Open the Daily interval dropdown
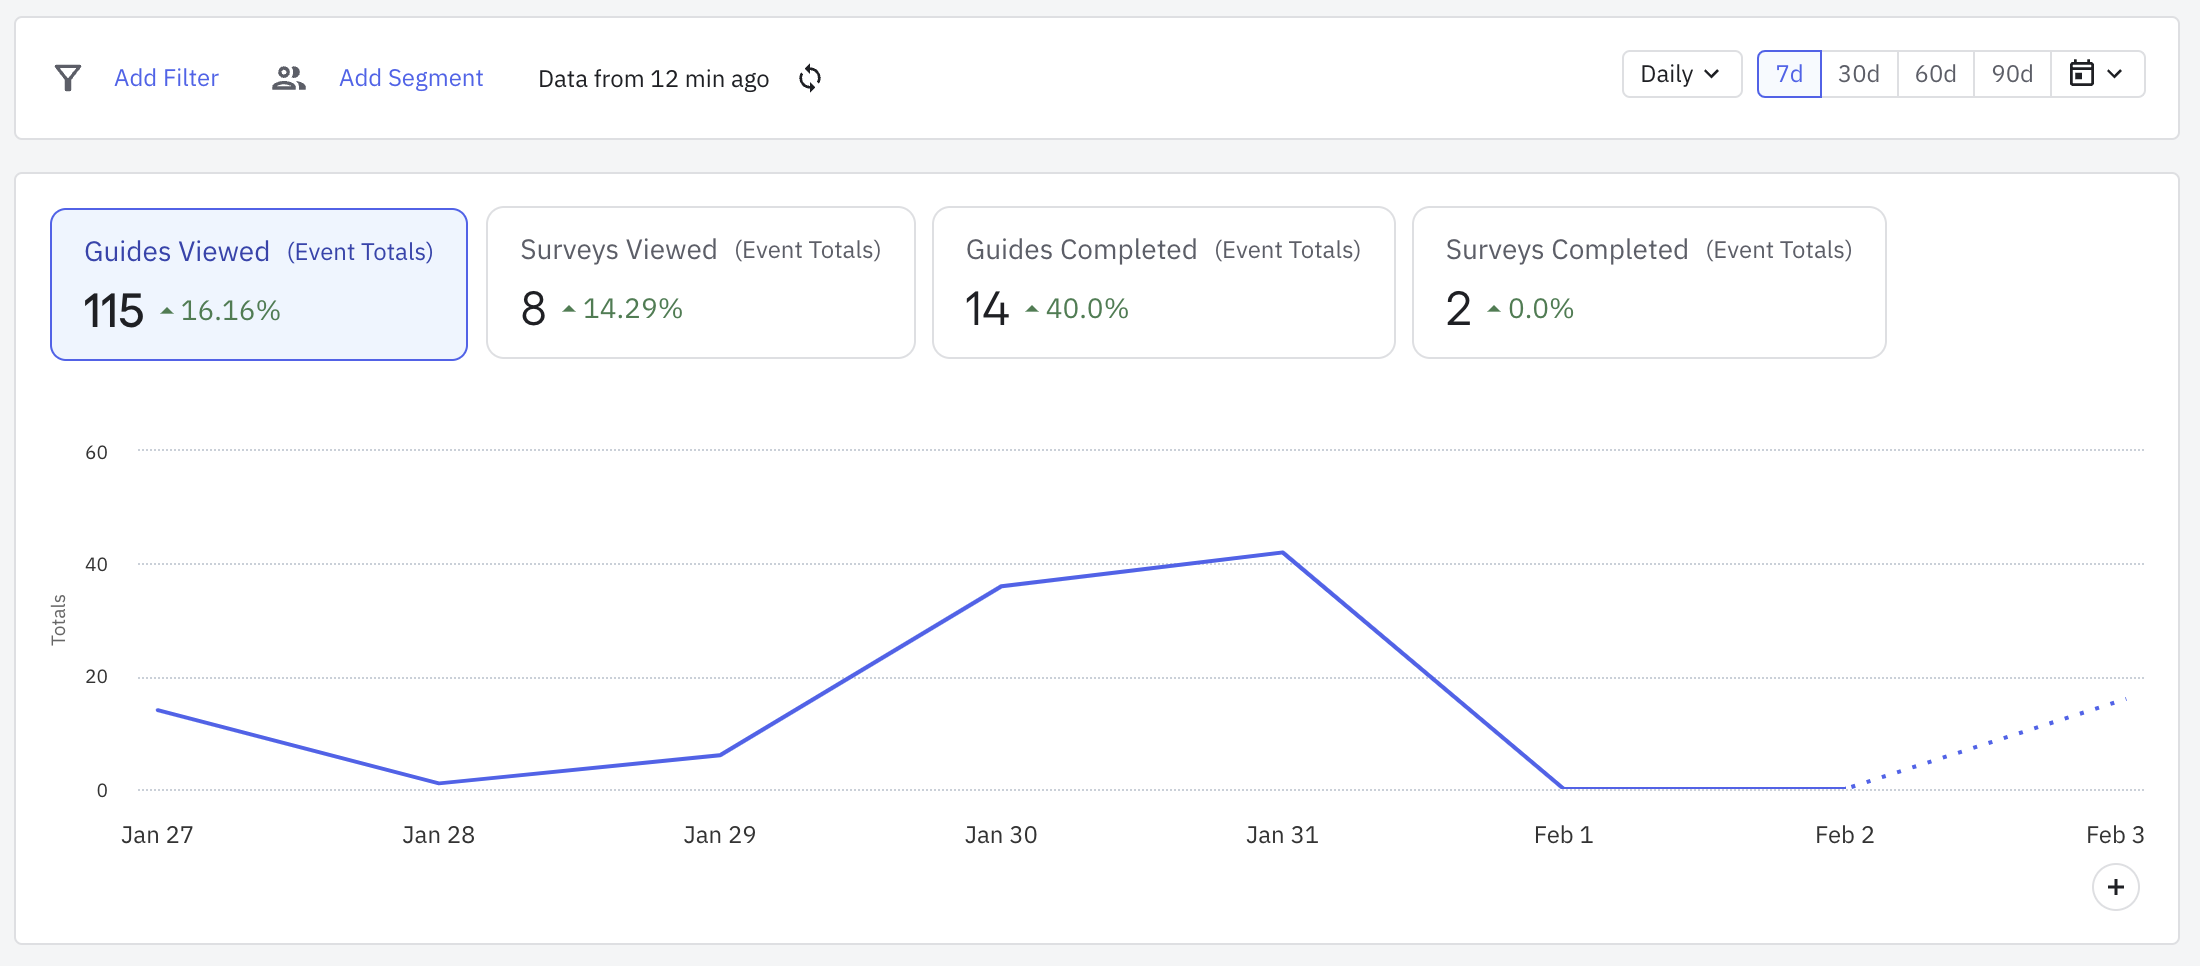Viewport: 2200px width, 966px height. pyautogui.click(x=1681, y=74)
